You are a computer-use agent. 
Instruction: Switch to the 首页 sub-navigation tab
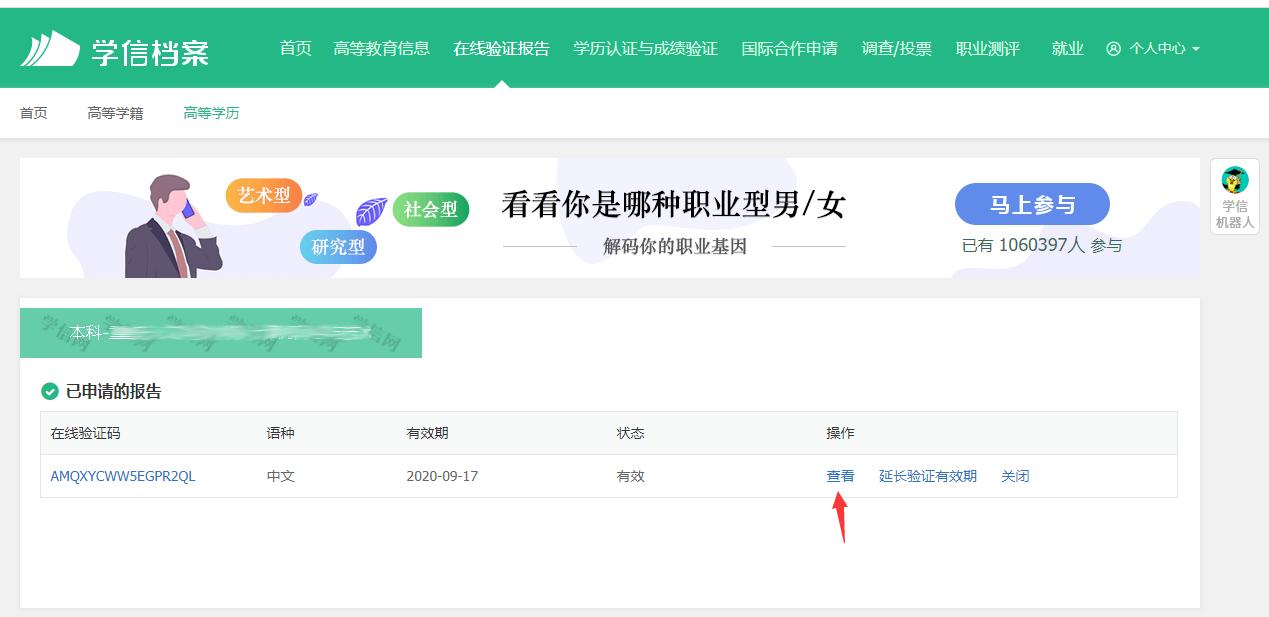click(x=33, y=112)
